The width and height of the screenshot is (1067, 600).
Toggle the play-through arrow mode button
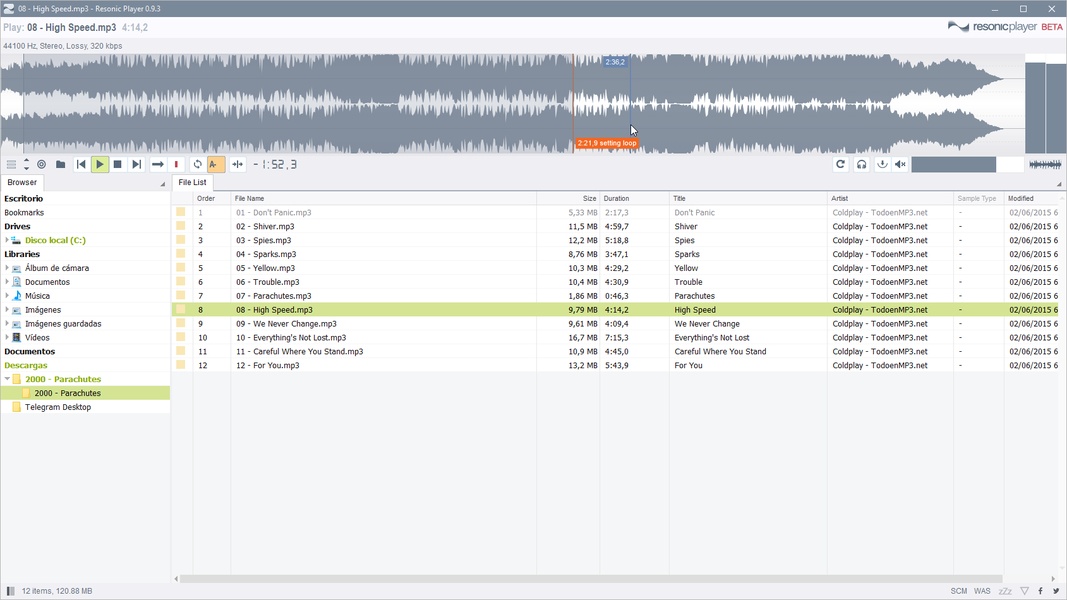tap(157, 164)
